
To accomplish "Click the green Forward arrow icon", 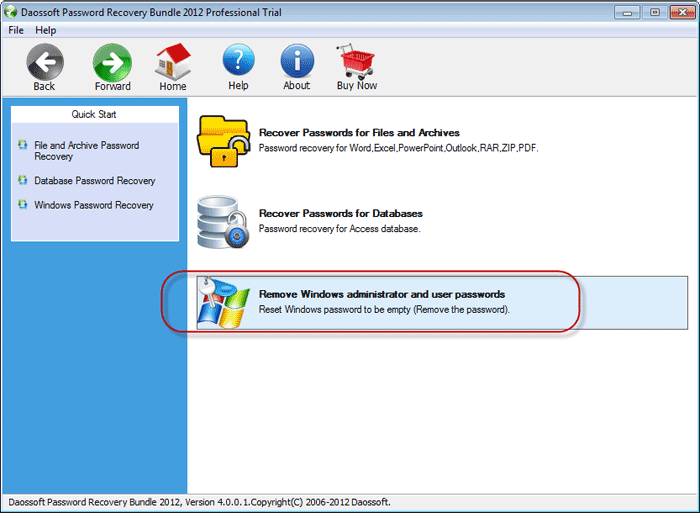I will (x=112, y=62).
